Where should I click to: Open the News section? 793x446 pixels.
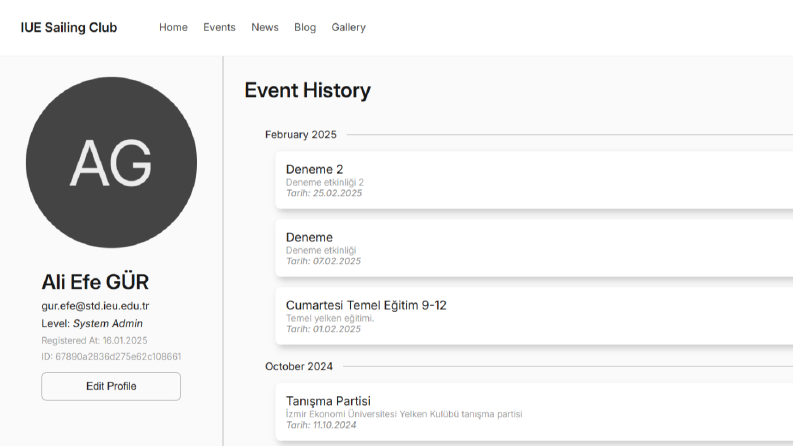click(x=265, y=27)
